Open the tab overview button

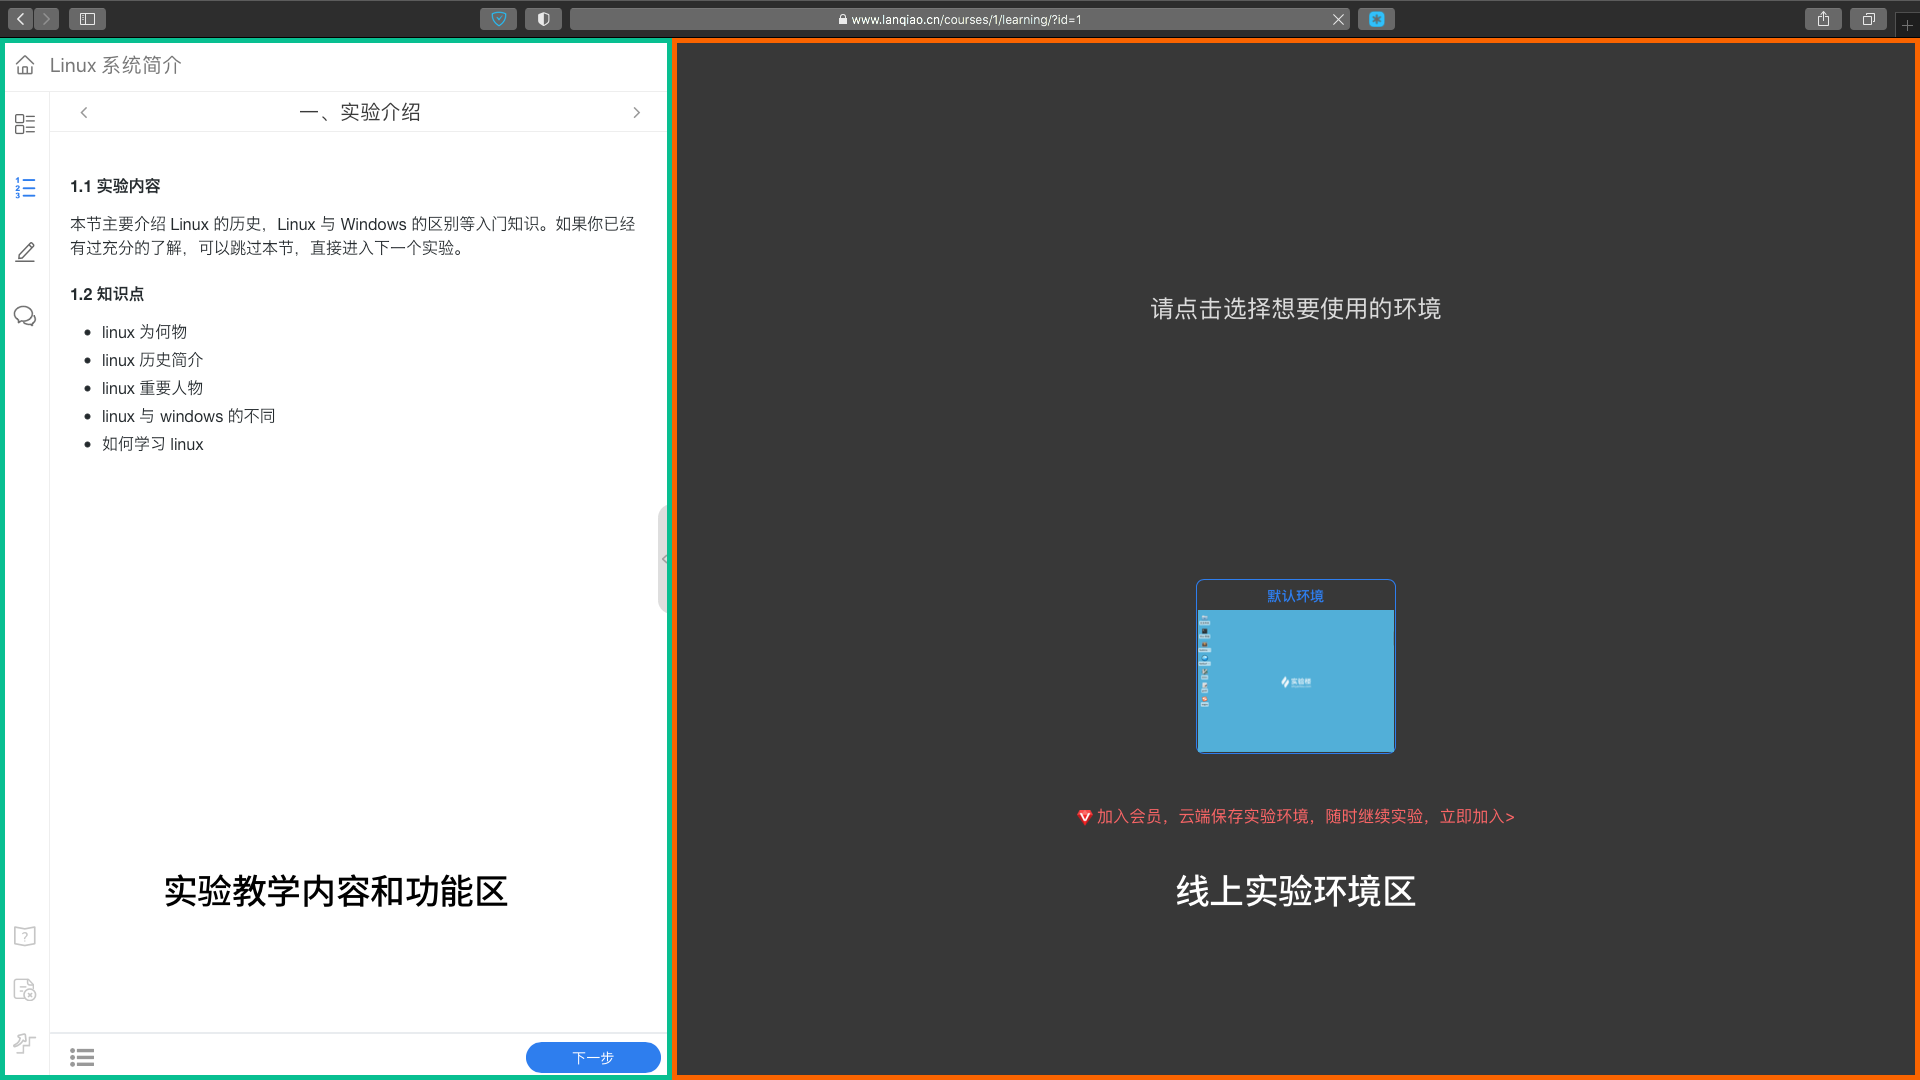coord(1868,19)
